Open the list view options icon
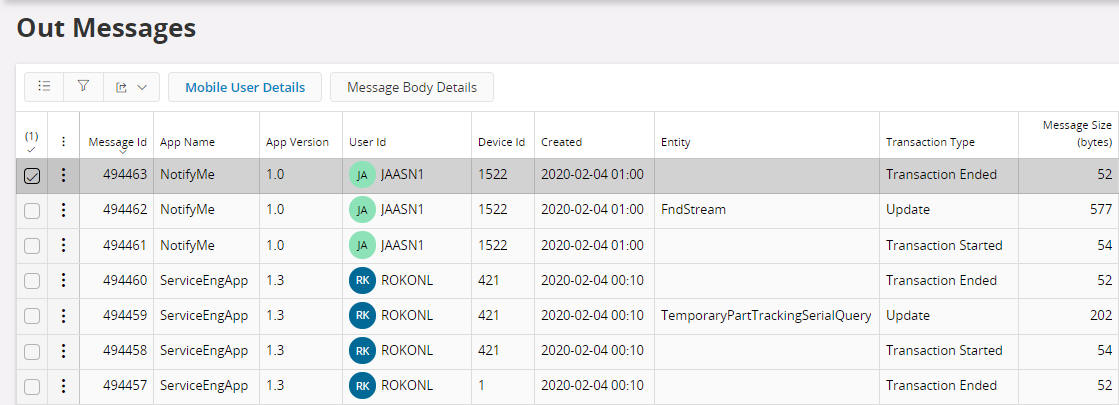The height and width of the screenshot is (405, 1119). 44,87
